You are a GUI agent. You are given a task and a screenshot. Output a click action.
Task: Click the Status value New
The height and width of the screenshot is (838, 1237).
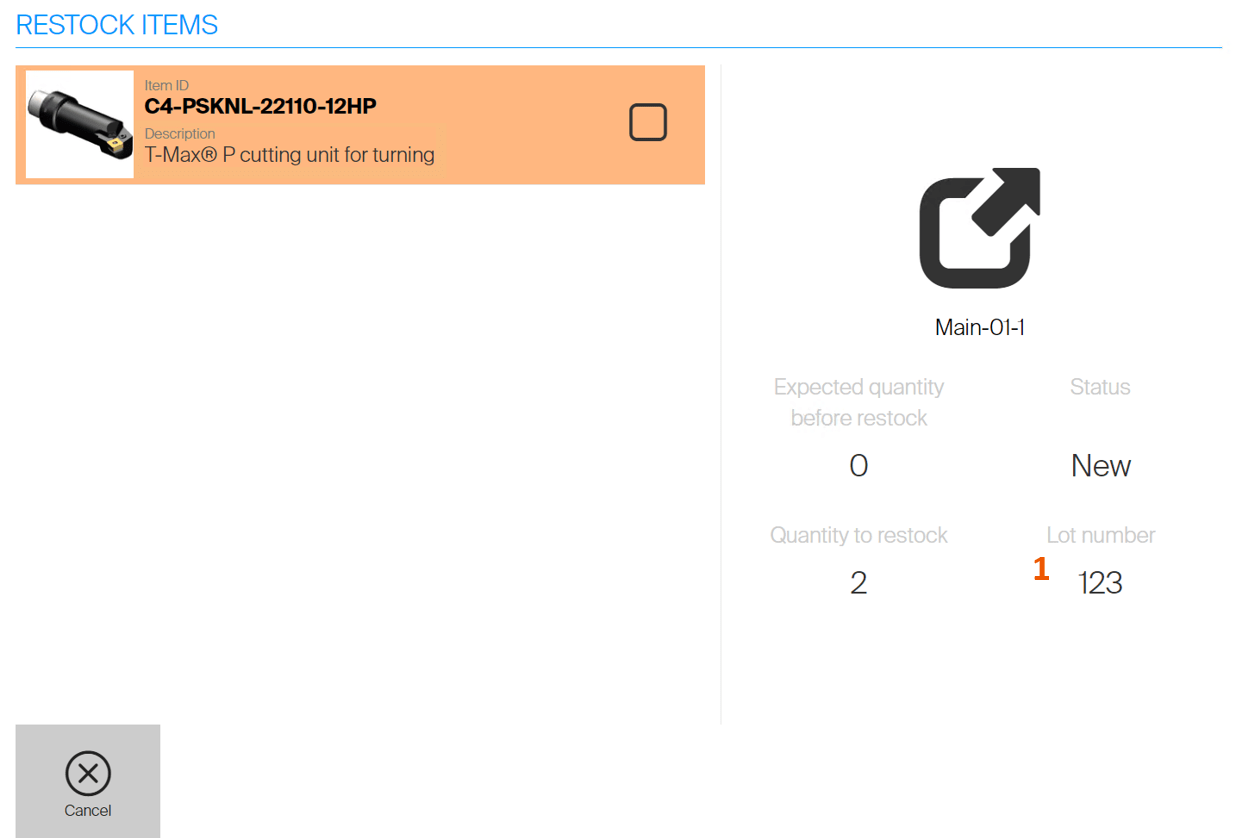click(1100, 466)
